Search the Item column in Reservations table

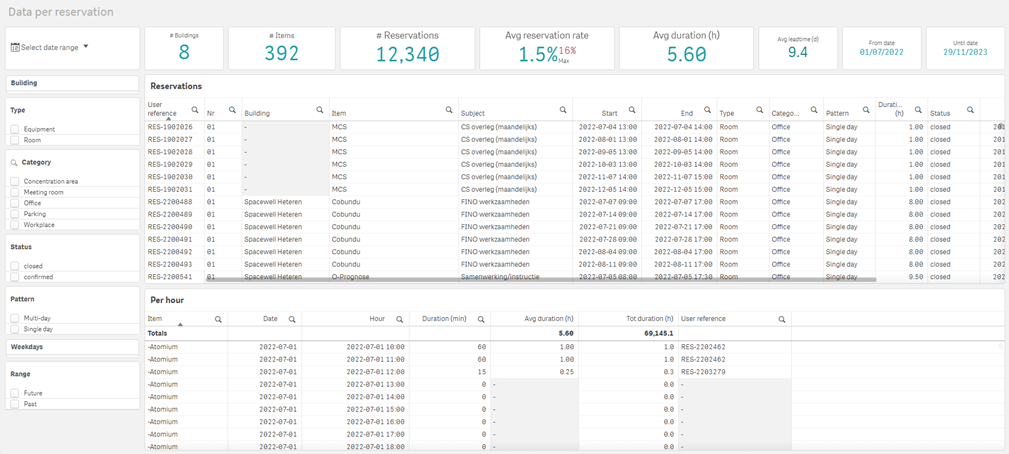[449, 109]
